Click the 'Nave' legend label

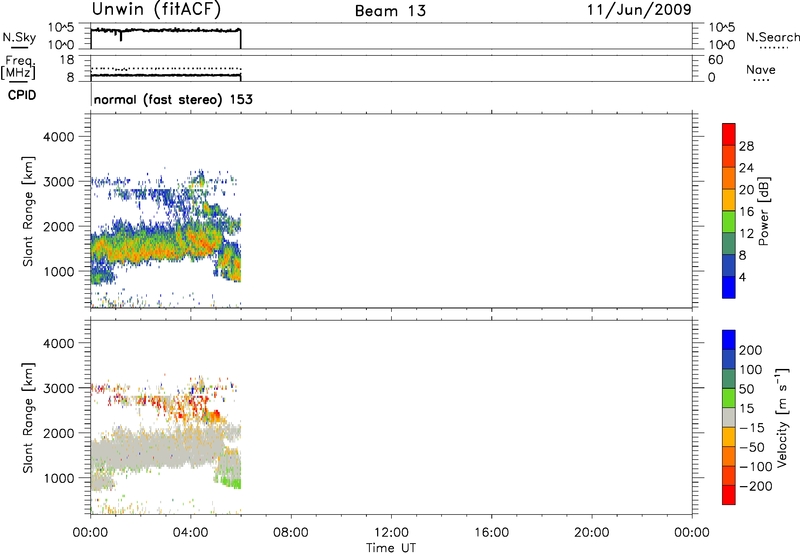[x=761, y=69]
